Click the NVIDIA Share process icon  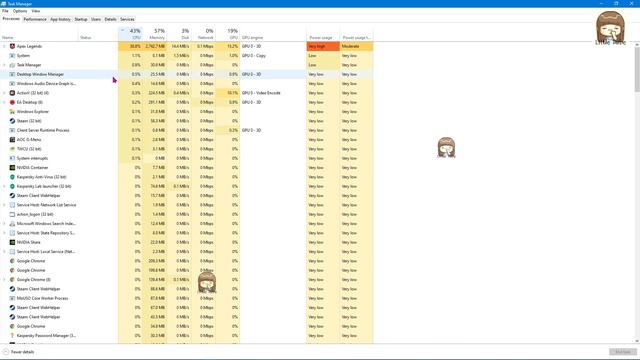pos(12,242)
